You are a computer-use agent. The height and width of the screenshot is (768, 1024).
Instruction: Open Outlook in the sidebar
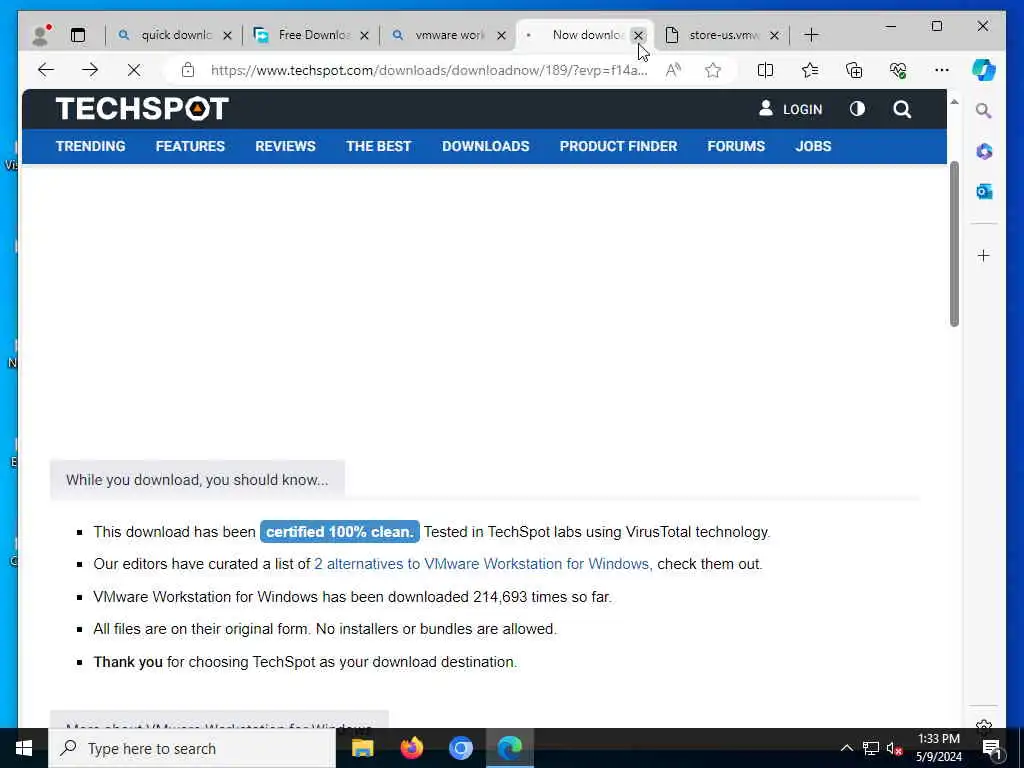[984, 191]
